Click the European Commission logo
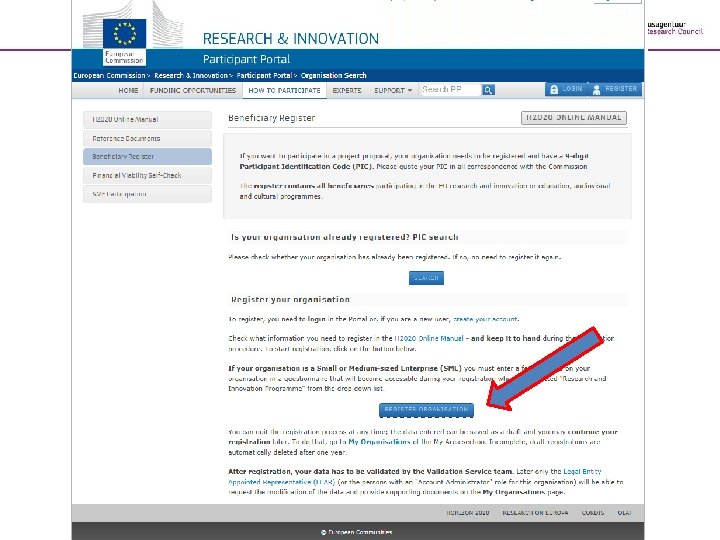The width and height of the screenshot is (720, 540). click(124, 42)
